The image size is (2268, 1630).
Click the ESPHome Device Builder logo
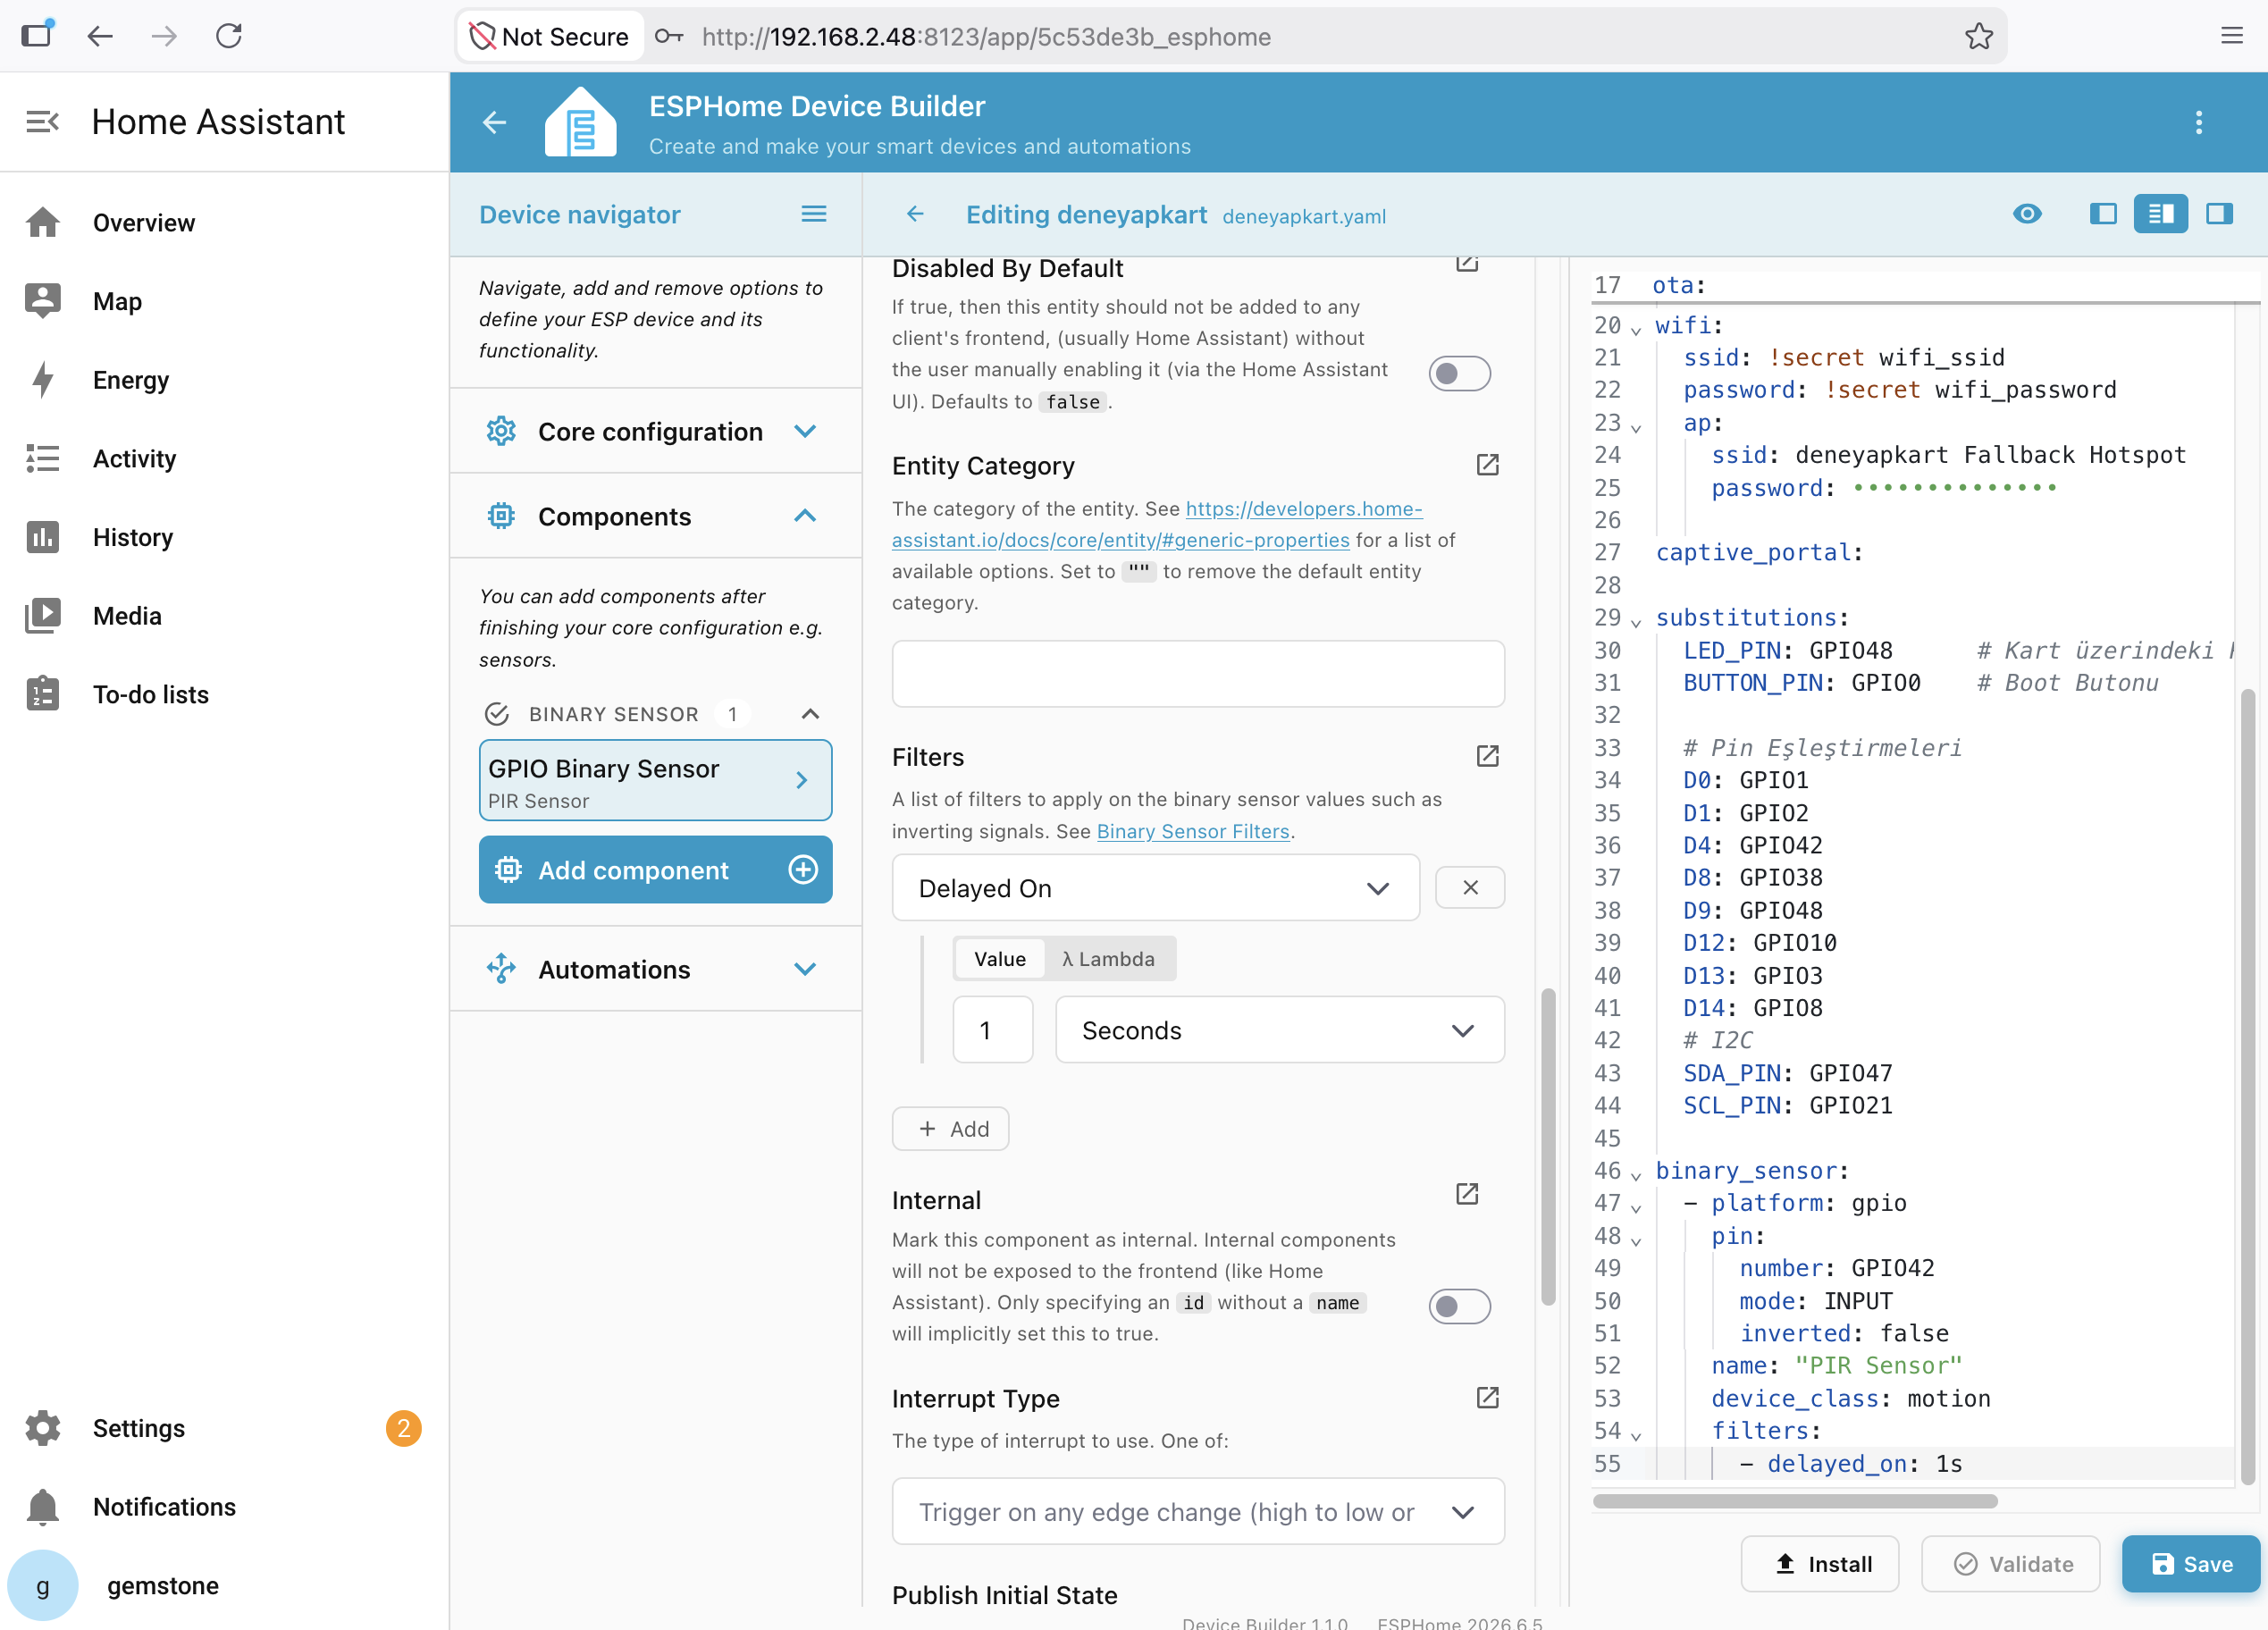(580, 122)
